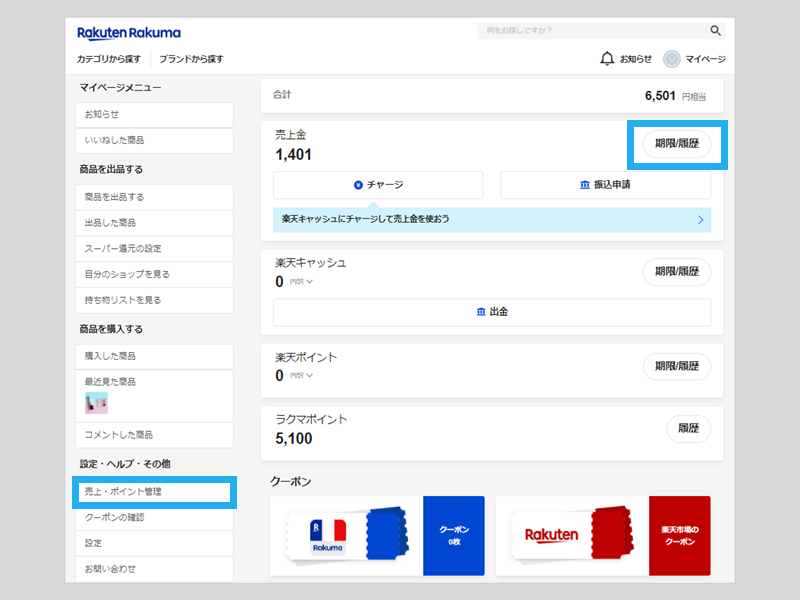Image resolution: width=800 pixels, height=600 pixels.
Task: Click the arrow on the 楽天キャッシュ charge banner
Action: pyautogui.click(x=701, y=219)
